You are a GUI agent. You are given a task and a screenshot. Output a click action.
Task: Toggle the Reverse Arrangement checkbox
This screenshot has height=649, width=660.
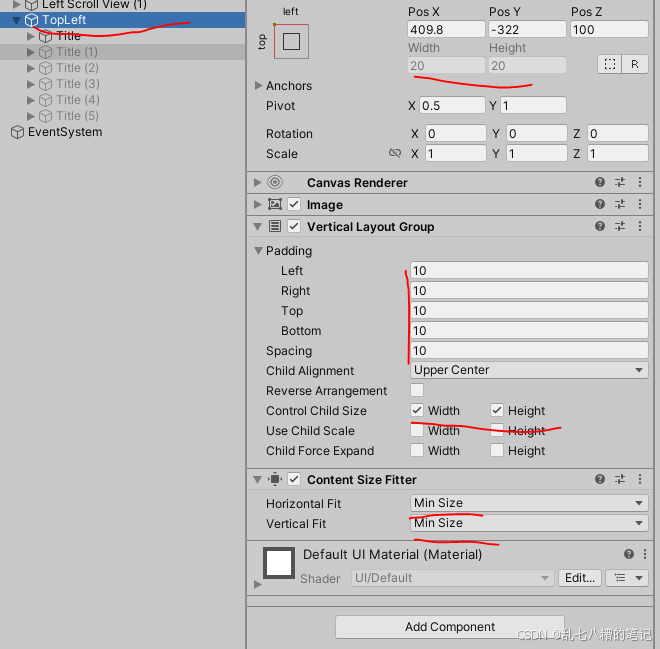[417, 390]
